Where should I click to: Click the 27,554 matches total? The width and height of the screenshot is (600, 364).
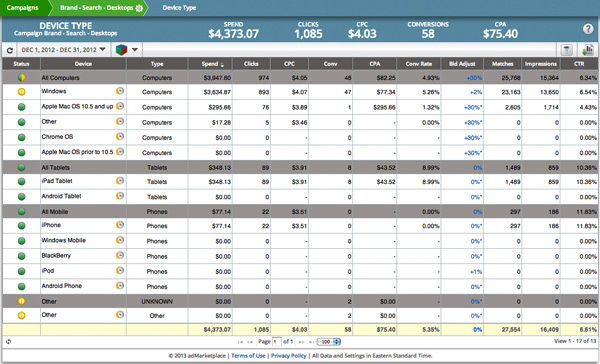510,330
